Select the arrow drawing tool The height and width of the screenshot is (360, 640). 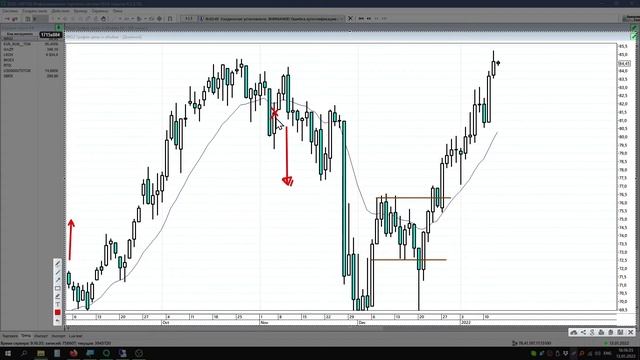pos(58,280)
